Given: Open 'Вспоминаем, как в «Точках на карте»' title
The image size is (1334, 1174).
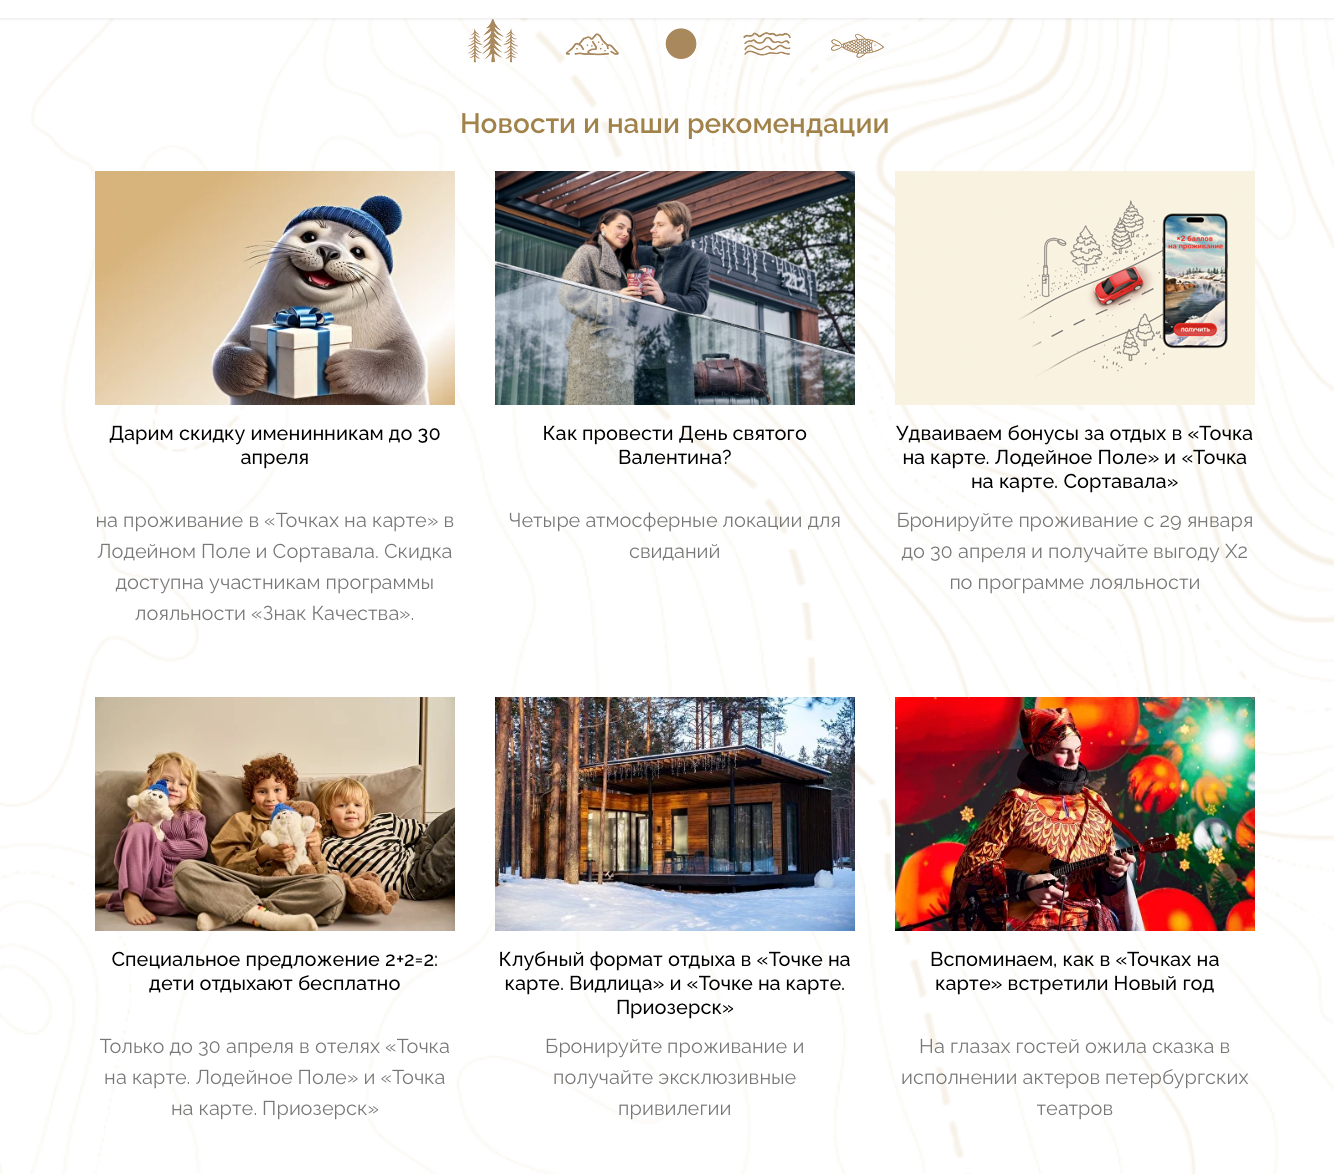Looking at the screenshot, I should [1075, 971].
